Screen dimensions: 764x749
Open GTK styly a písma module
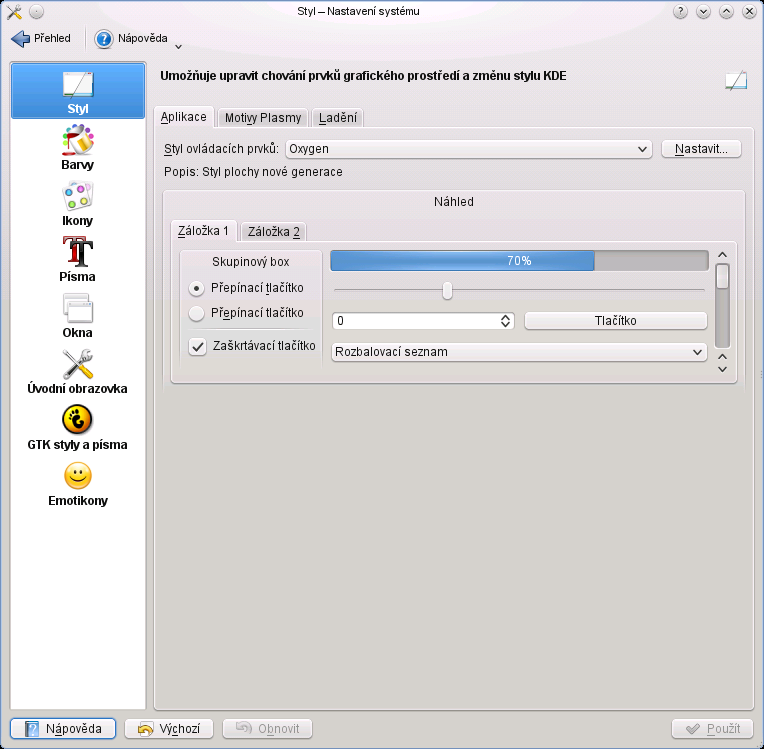(77, 427)
